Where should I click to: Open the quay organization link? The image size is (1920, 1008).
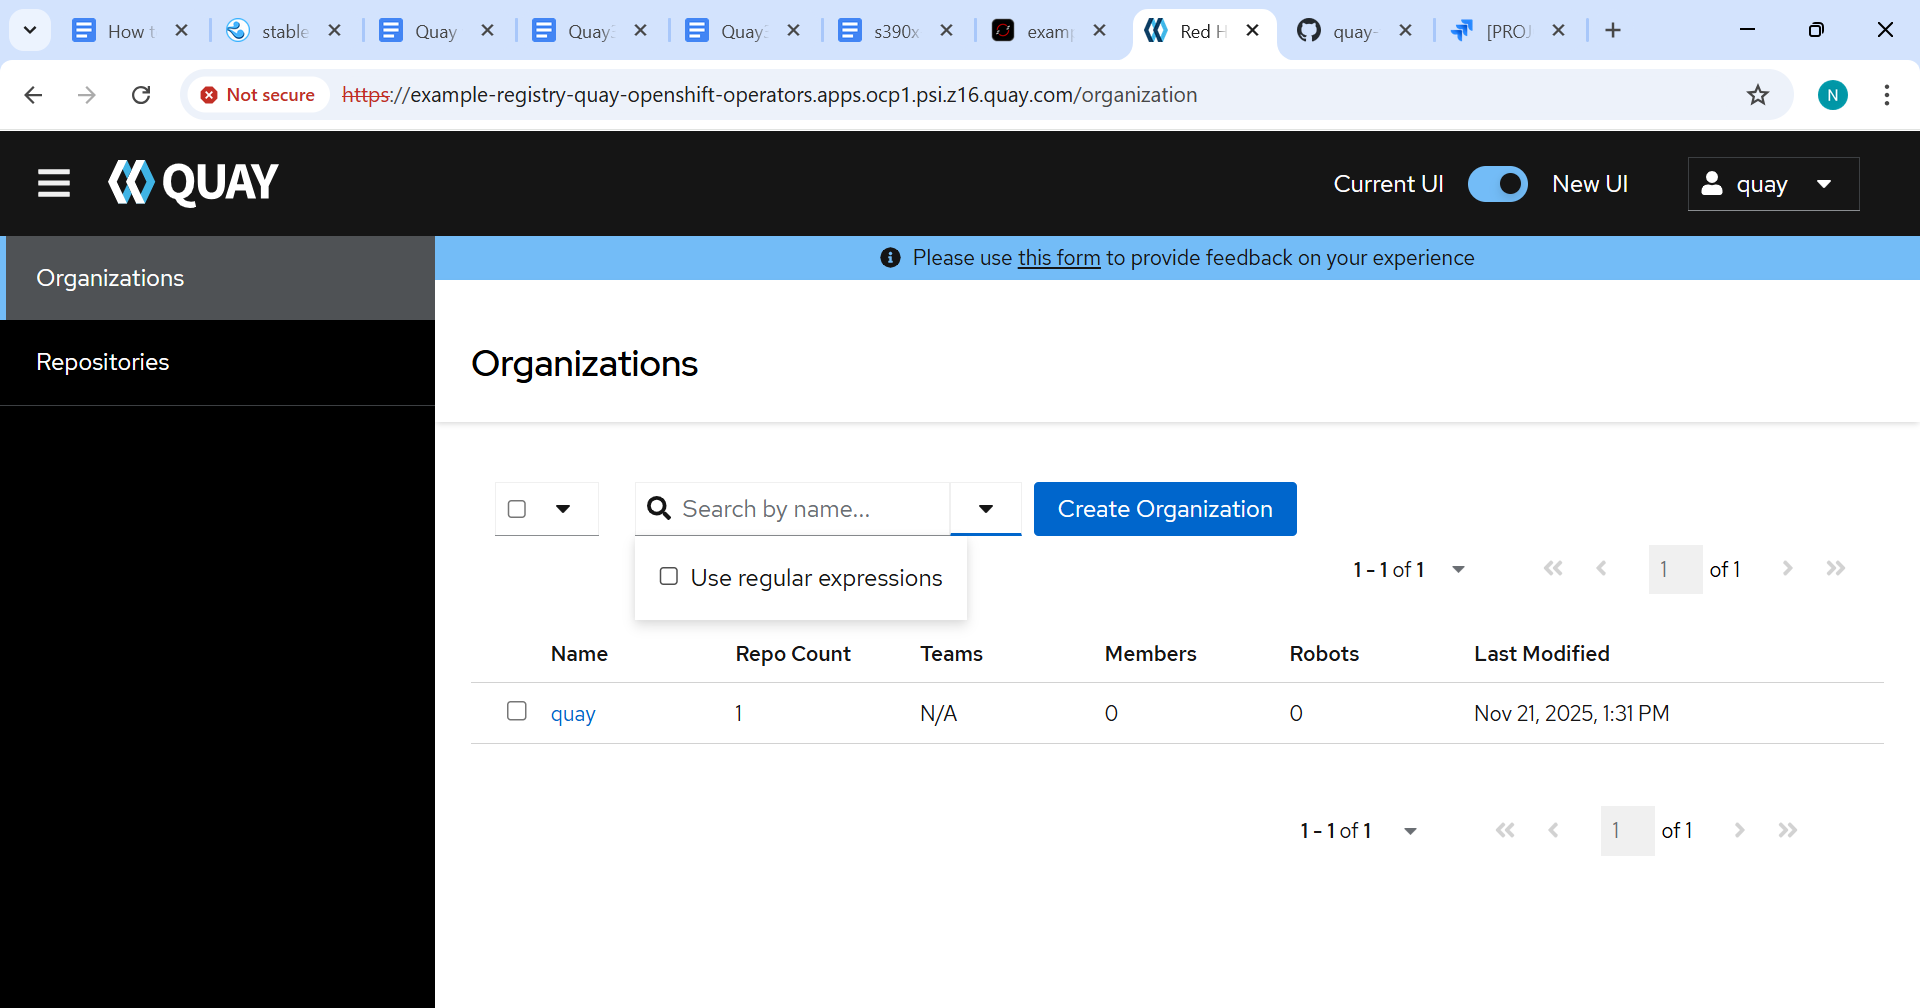[573, 714]
